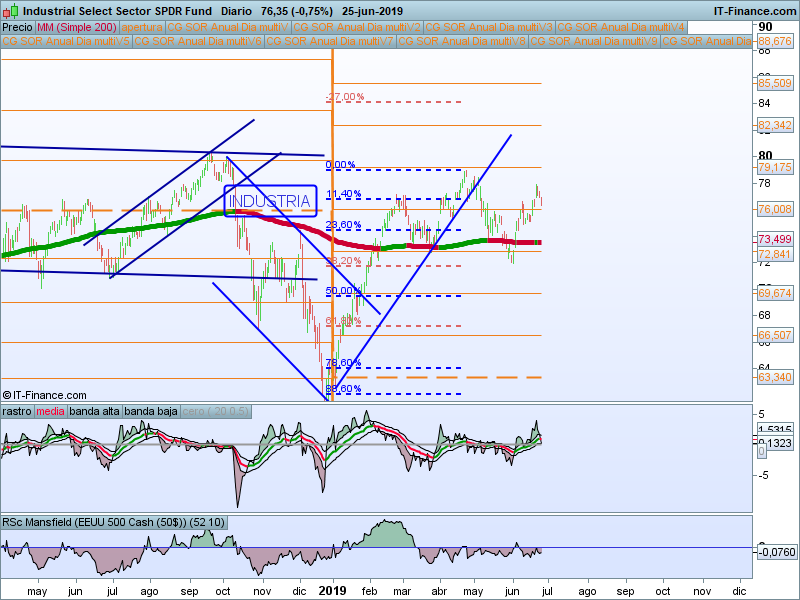Click the 79,175 price level tag

click(x=775, y=167)
